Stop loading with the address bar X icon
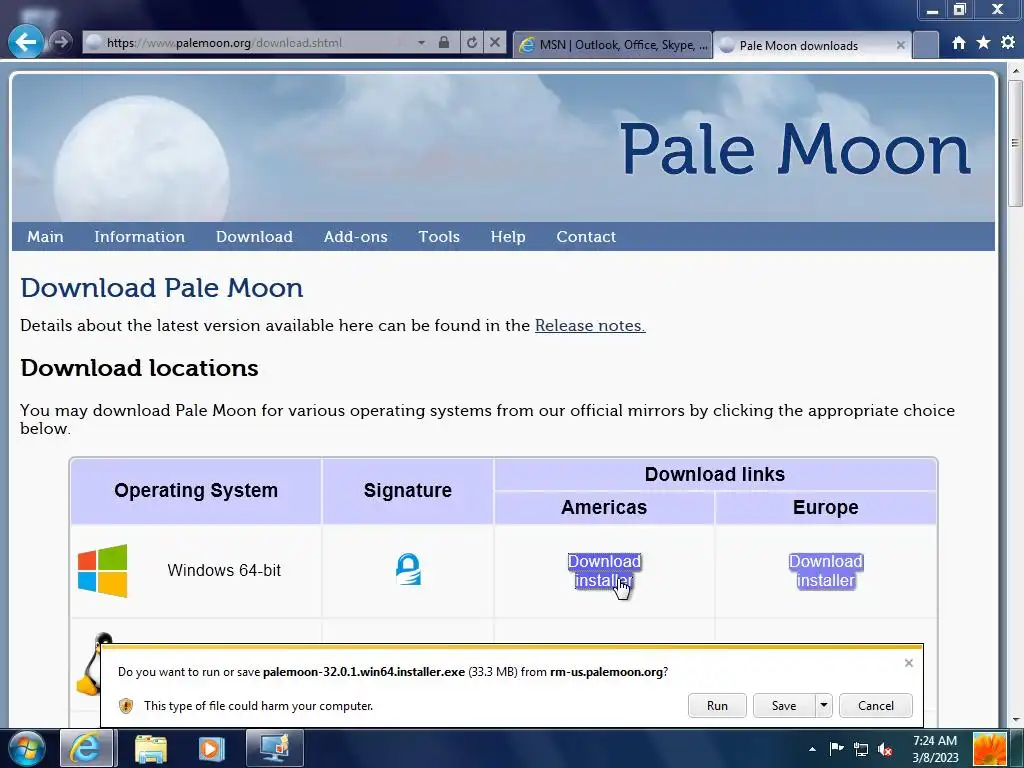Image resolution: width=1024 pixels, height=768 pixels. (x=495, y=42)
